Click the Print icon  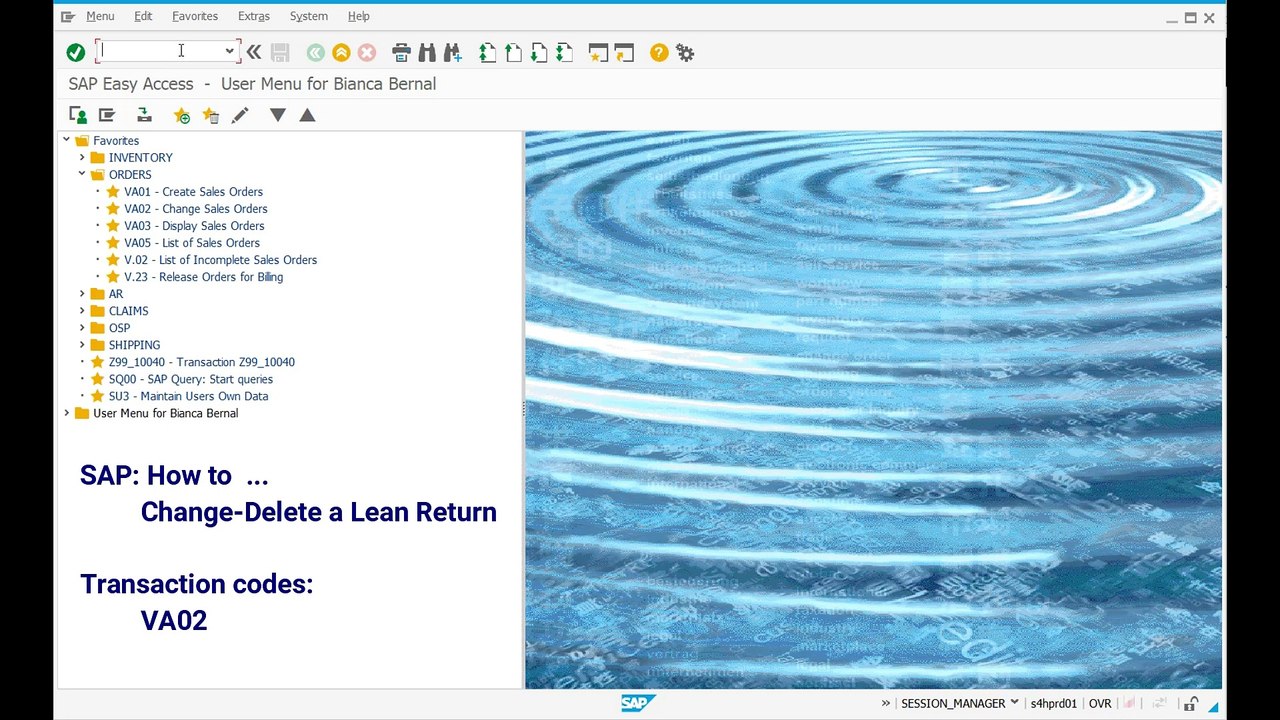(x=401, y=52)
